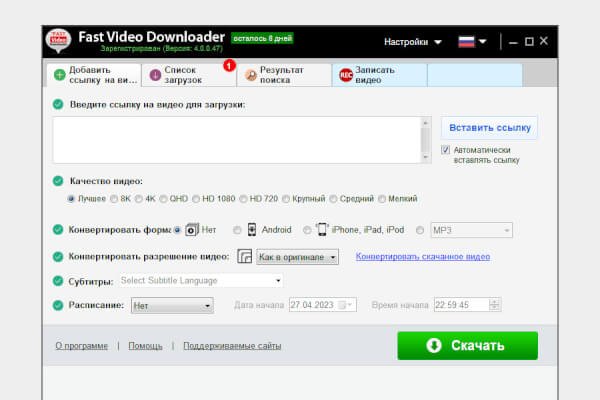
Task: Toggle Автоматически вставлять ссылку checkbox
Action: coord(445,150)
